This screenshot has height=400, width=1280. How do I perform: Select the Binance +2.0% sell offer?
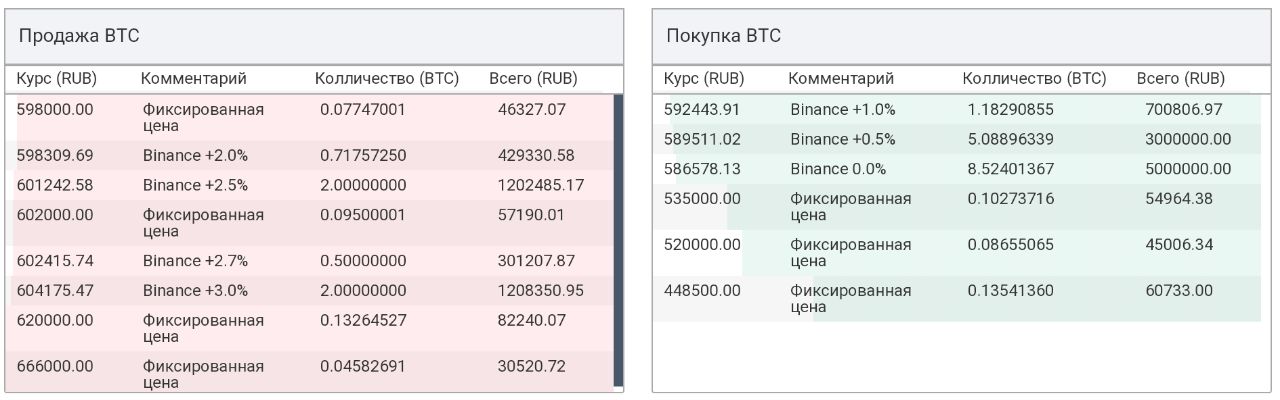coord(309,155)
